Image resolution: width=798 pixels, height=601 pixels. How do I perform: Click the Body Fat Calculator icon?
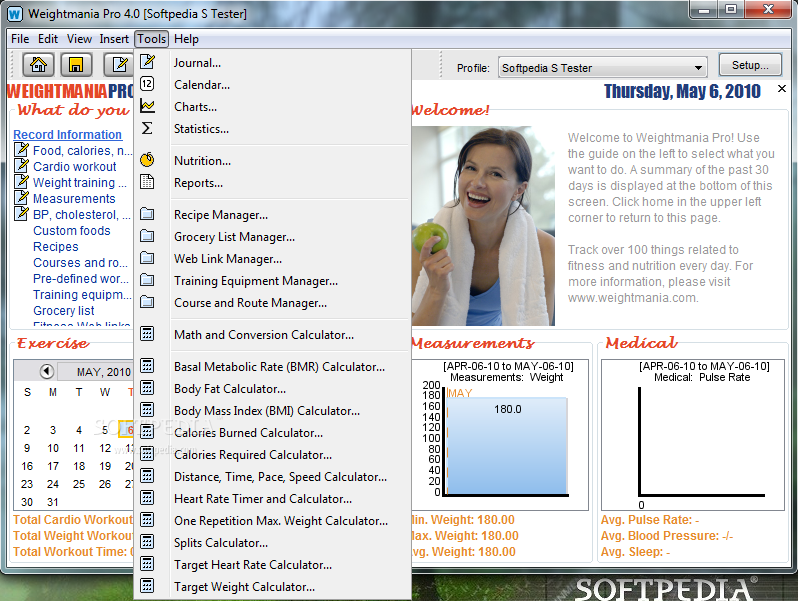(x=147, y=388)
